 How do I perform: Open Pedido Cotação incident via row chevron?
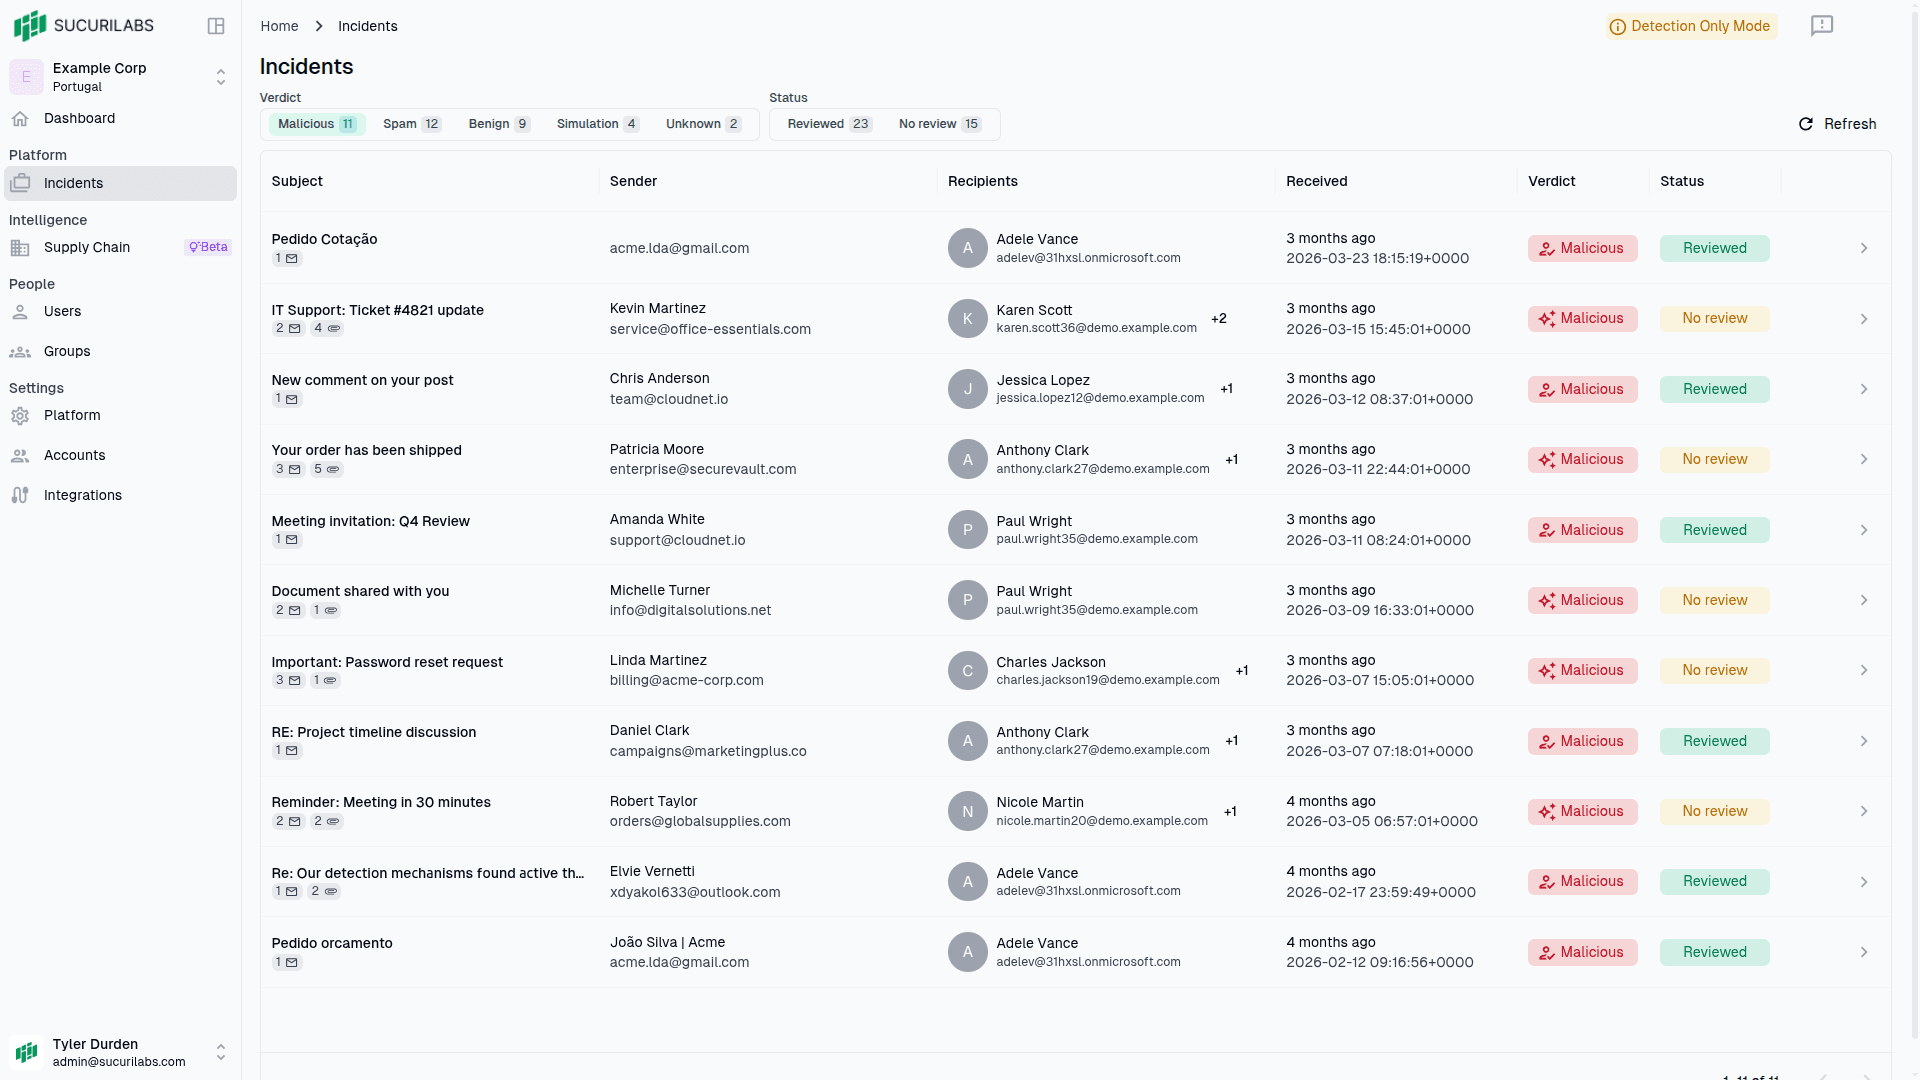(x=1864, y=248)
